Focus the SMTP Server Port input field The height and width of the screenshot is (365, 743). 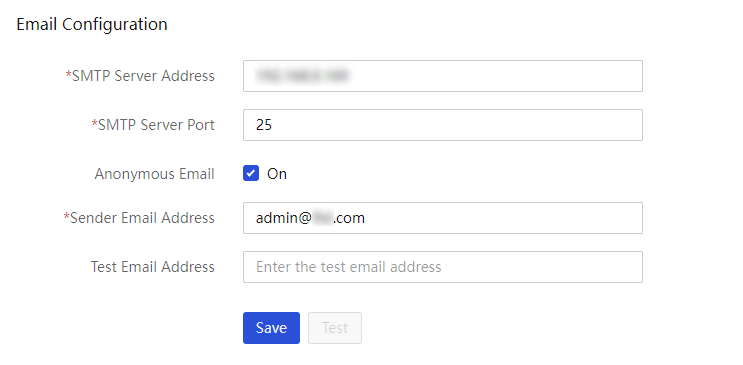[443, 125]
